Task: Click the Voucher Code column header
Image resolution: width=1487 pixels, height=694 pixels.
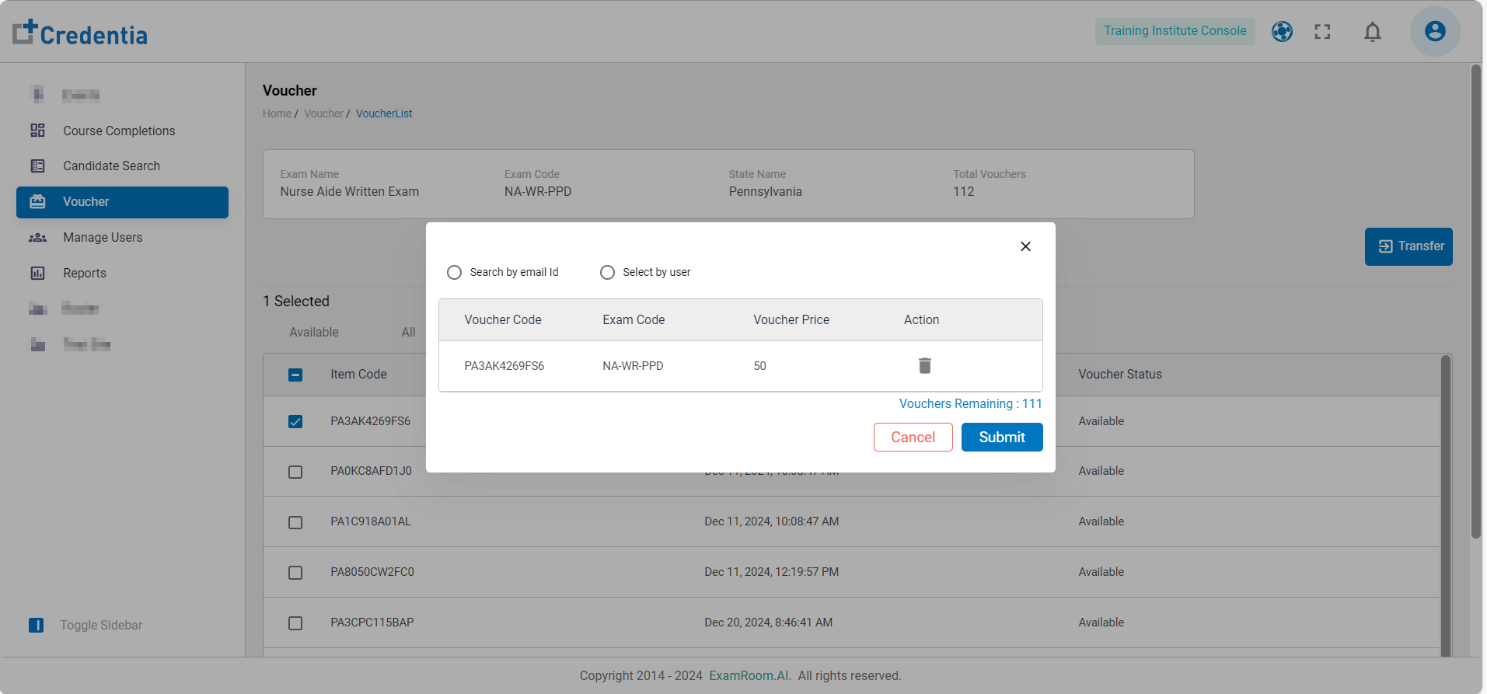Action: 503,320
